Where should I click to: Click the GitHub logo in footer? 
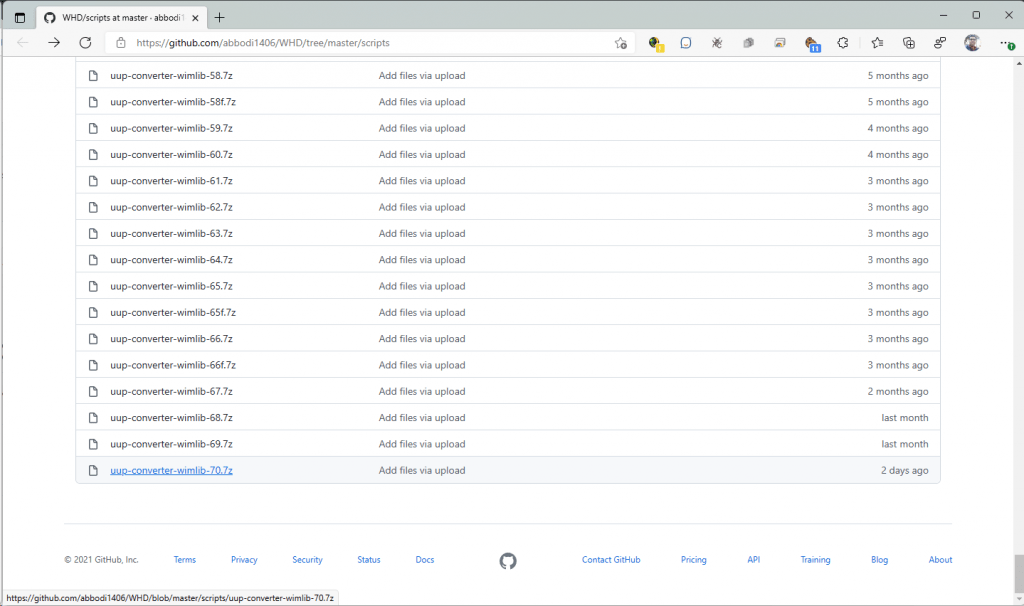[x=508, y=561]
